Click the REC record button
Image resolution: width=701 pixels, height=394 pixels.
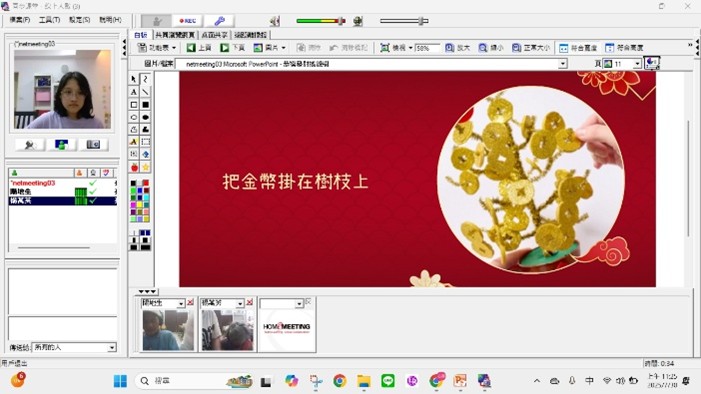point(188,21)
